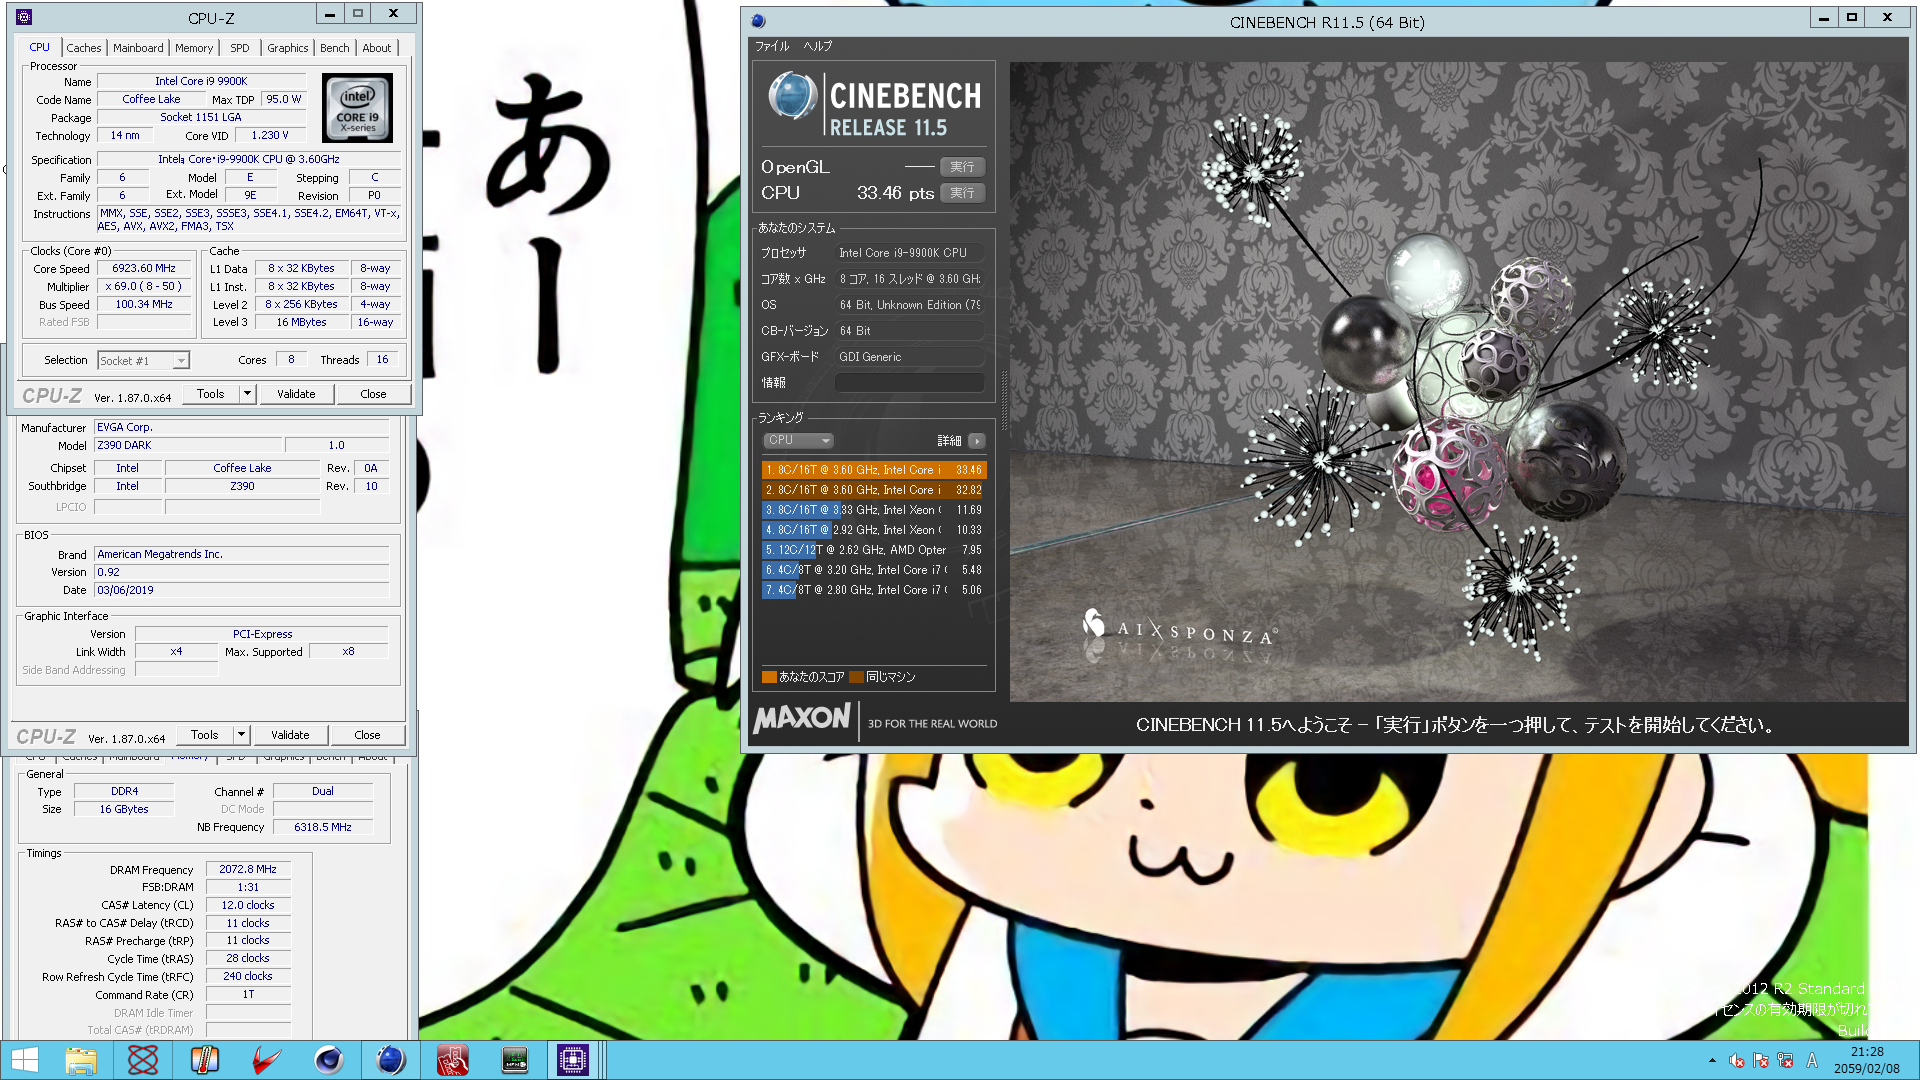The height and width of the screenshot is (1080, 1920).
Task: Switch to the Caches tab in CPU-Z
Action: pyautogui.click(x=84, y=48)
